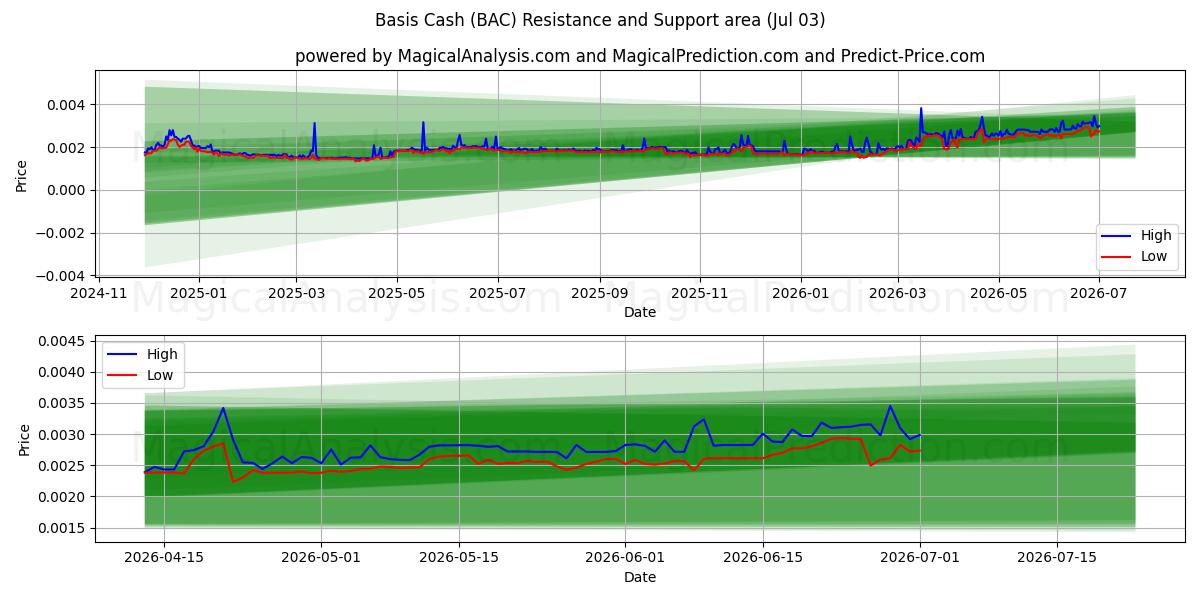Click the top chart x-axis label '2025-09'

coord(599,293)
